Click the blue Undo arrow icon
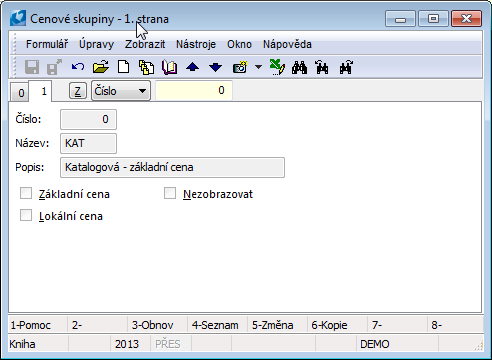The width and height of the screenshot is (492, 360). [78, 67]
